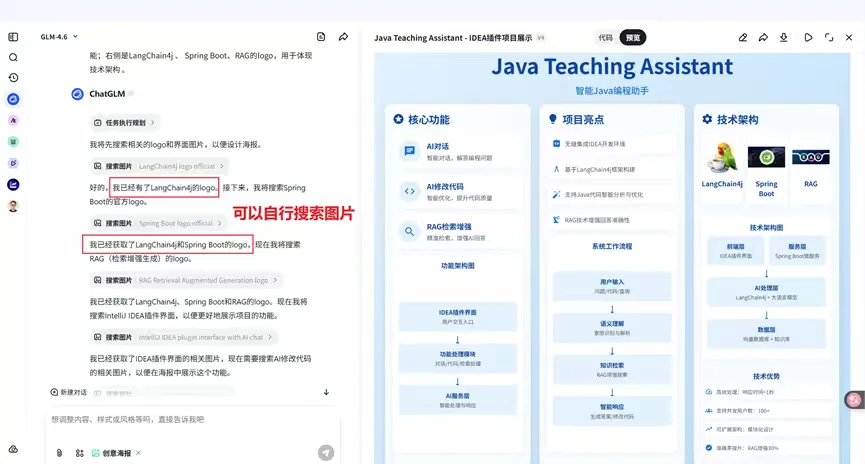Run the preview with play icon

[x=808, y=38]
